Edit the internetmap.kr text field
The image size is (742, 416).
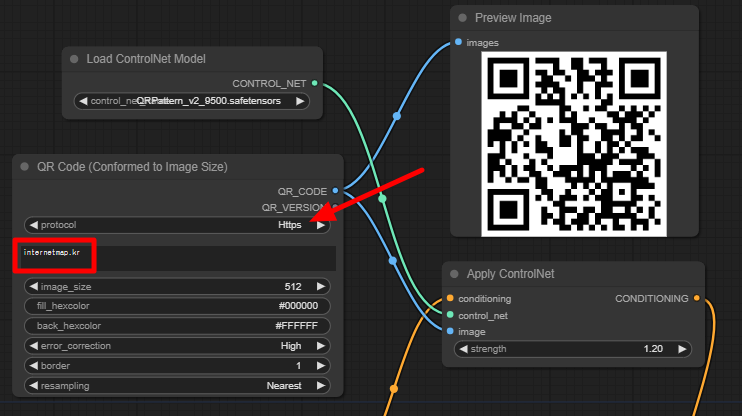pyautogui.click(x=177, y=258)
